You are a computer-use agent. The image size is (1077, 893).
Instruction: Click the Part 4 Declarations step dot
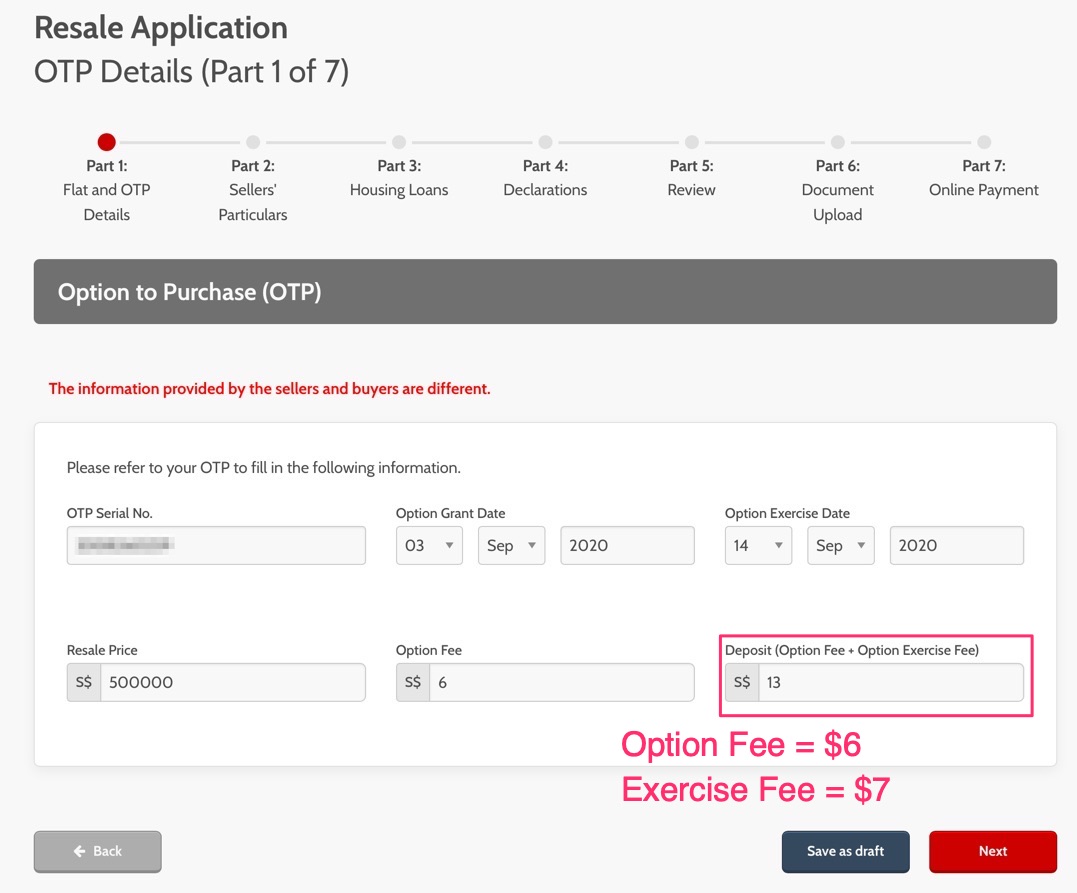[x=545, y=142]
